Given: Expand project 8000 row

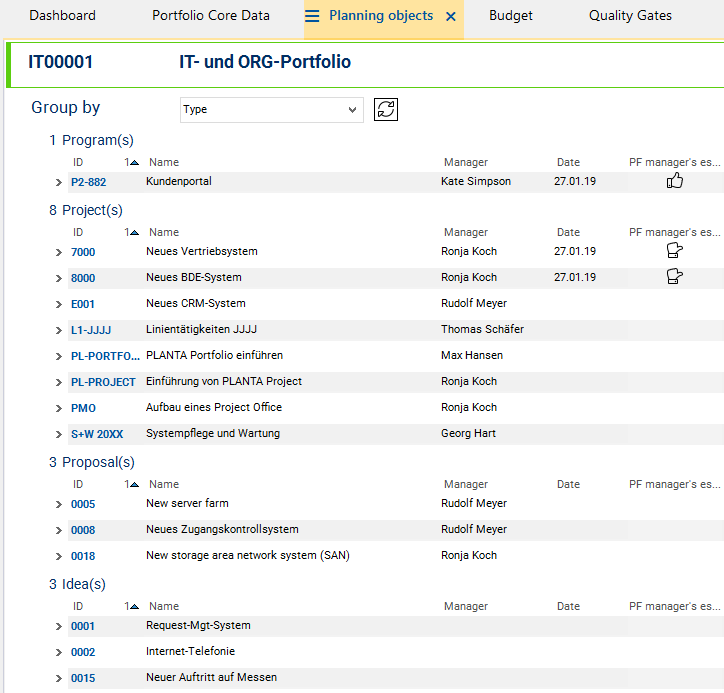Looking at the screenshot, I should click(x=59, y=278).
